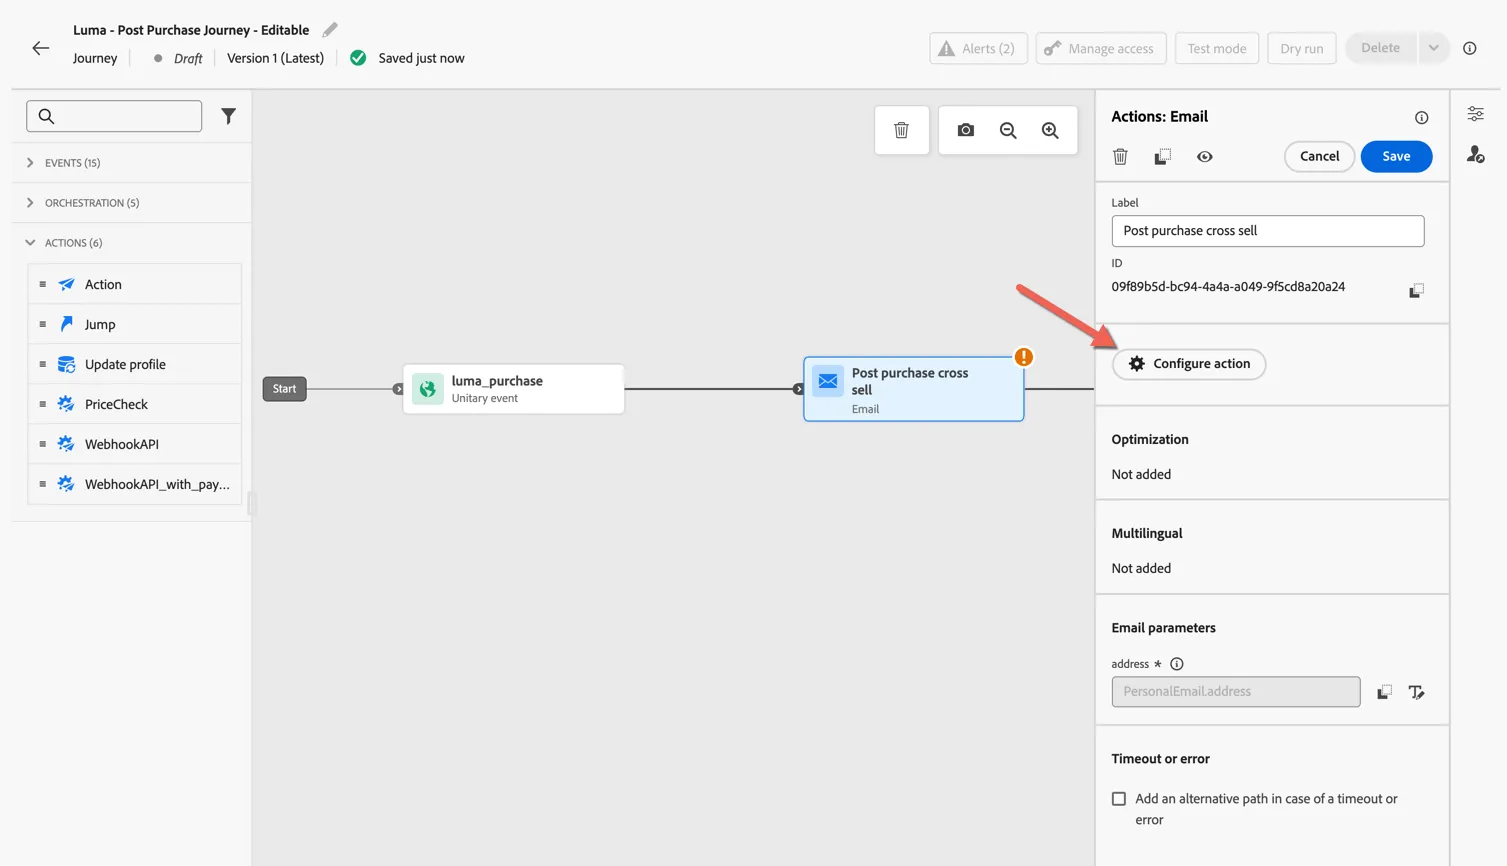This screenshot has width=1507, height=866.
Task: Click into the palette search field
Action: coord(114,116)
